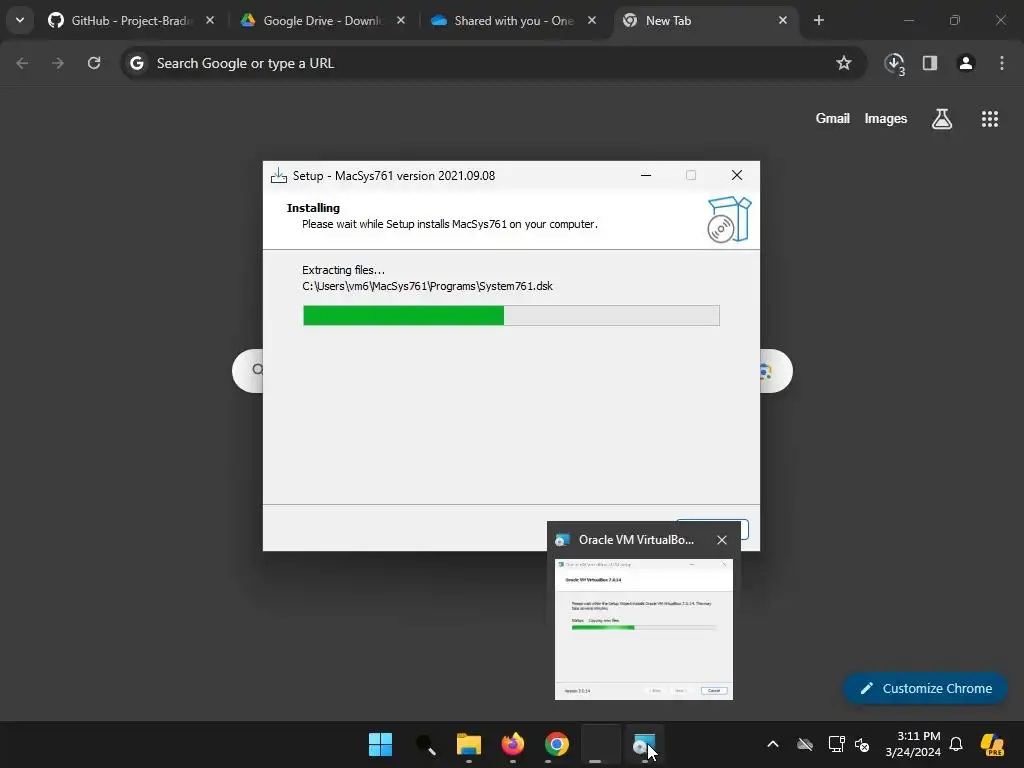Switch to the GitHub Project tab
The width and height of the screenshot is (1024, 768).
pyautogui.click(x=131, y=20)
